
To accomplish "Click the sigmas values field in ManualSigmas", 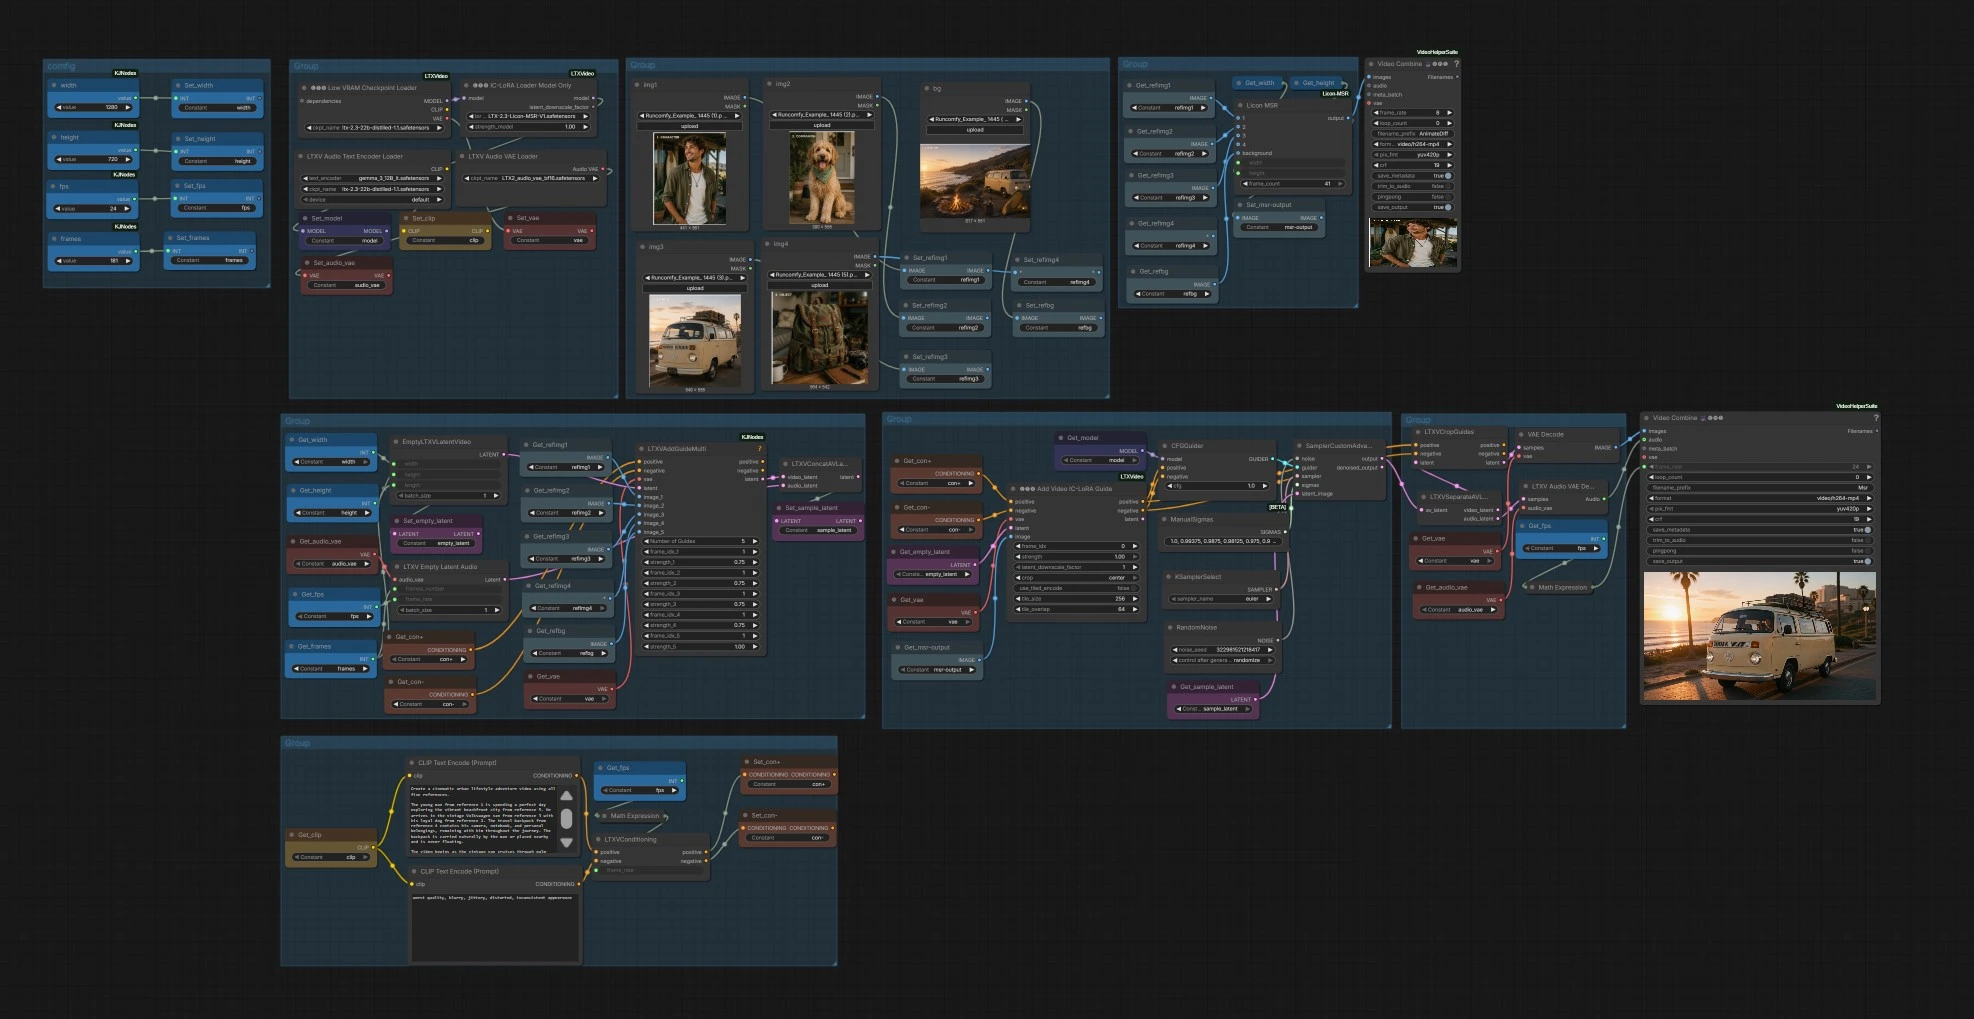I will [x=1222, y=542].
